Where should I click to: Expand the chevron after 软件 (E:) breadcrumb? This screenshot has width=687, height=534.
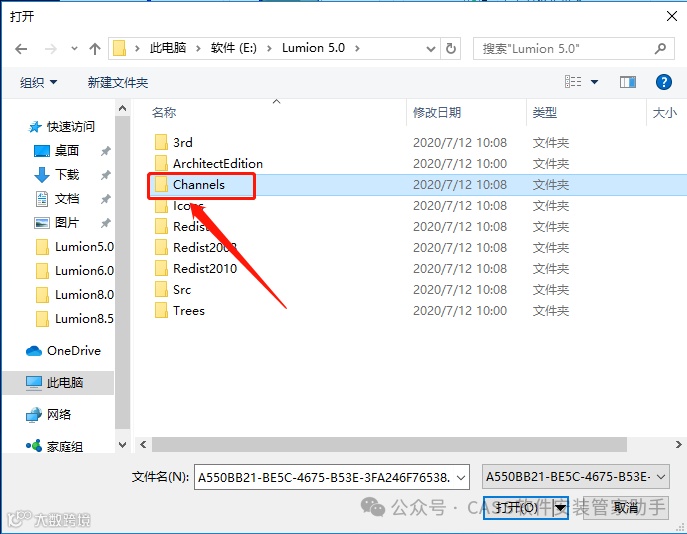coord(269,48)
